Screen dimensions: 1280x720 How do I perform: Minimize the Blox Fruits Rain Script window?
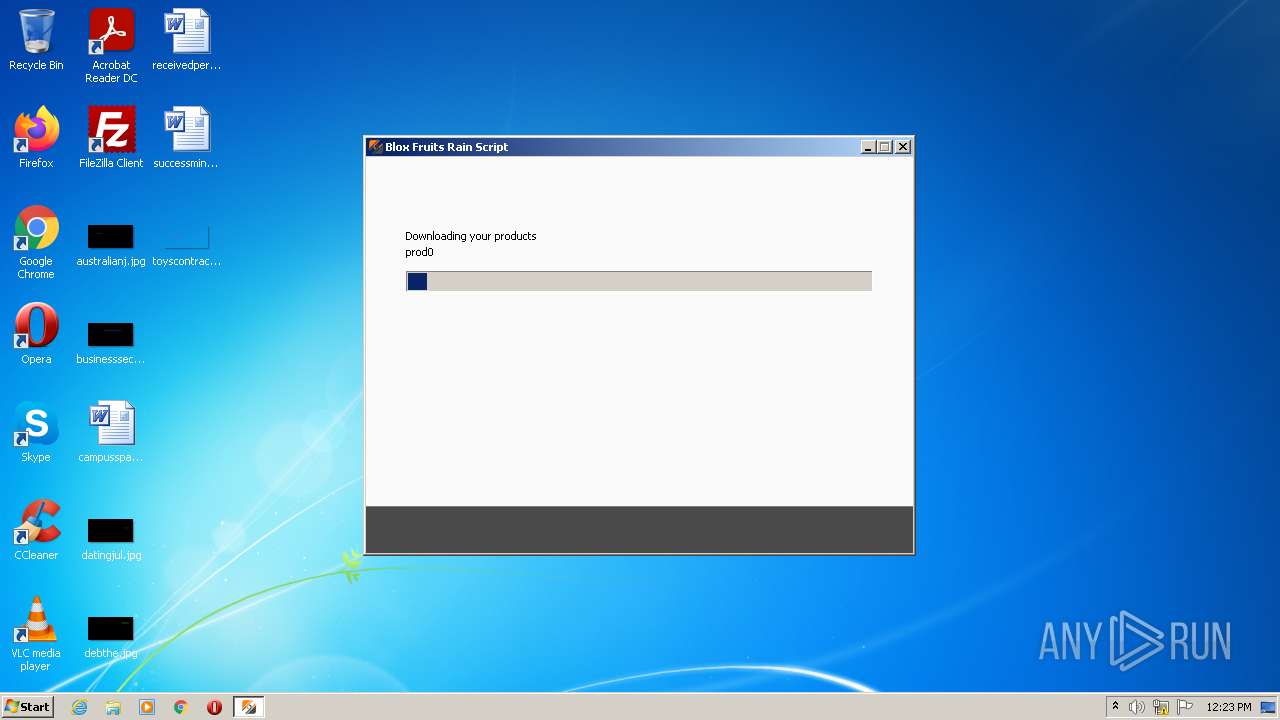868,147
